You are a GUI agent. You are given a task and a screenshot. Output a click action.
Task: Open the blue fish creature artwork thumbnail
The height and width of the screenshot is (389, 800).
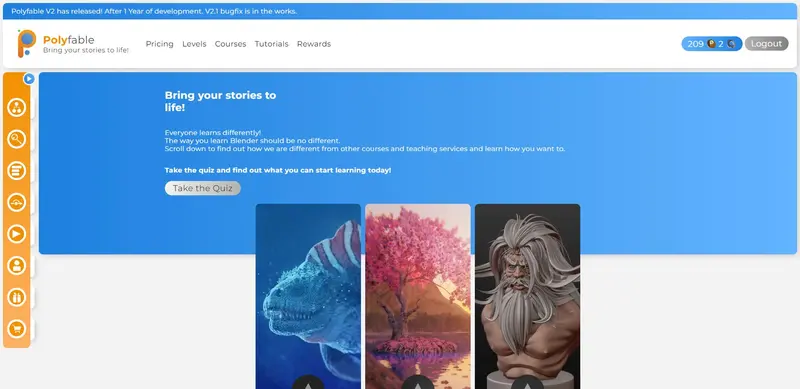click(308, 297)
